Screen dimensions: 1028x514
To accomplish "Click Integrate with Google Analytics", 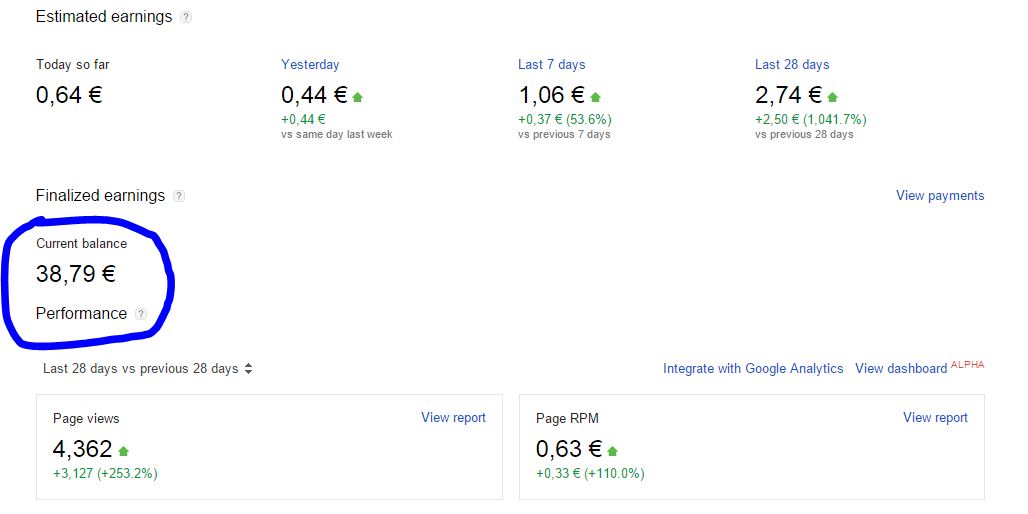I will click(753, 368).
